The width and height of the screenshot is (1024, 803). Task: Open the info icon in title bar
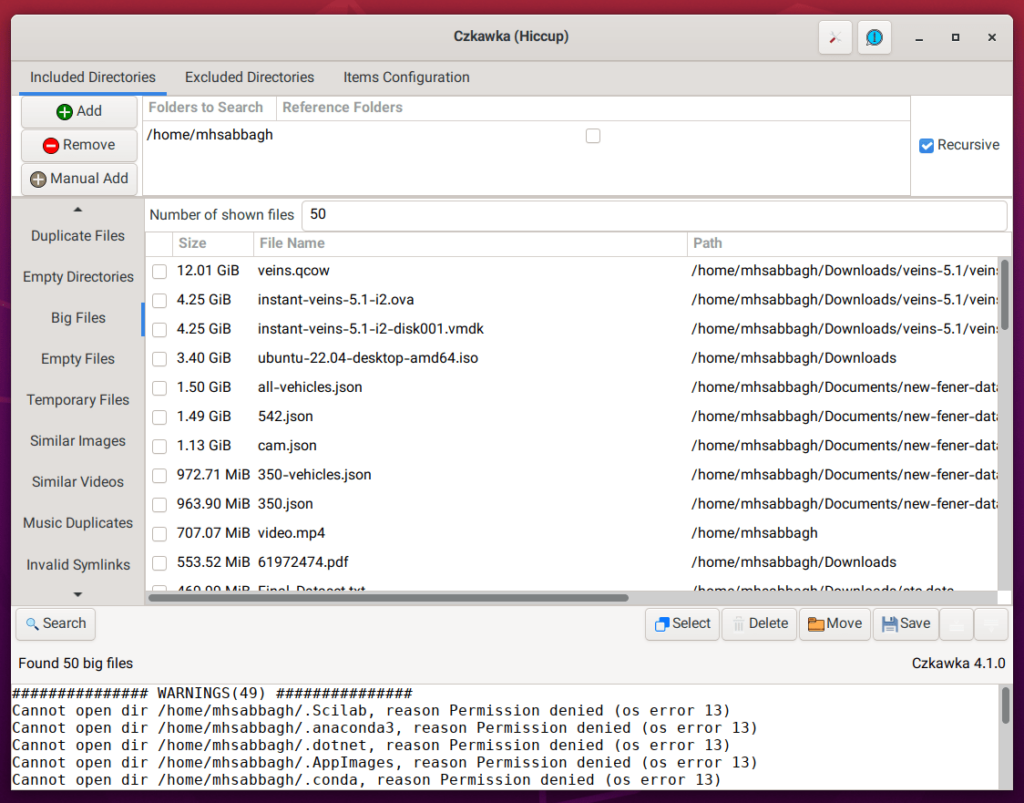(x=874, y=37)
